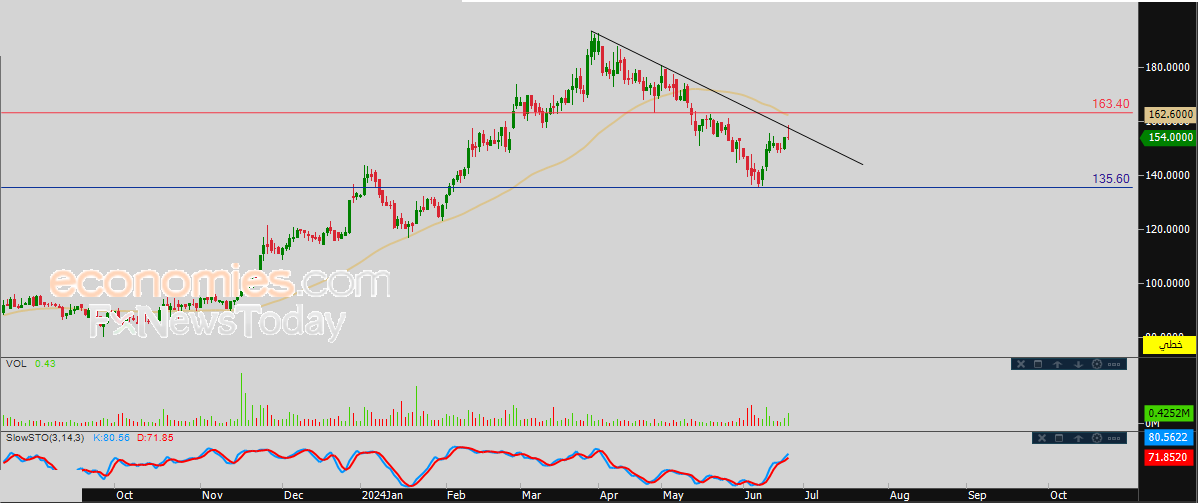
Task: Move the SlowSTO panel up
Action: 1079,438
